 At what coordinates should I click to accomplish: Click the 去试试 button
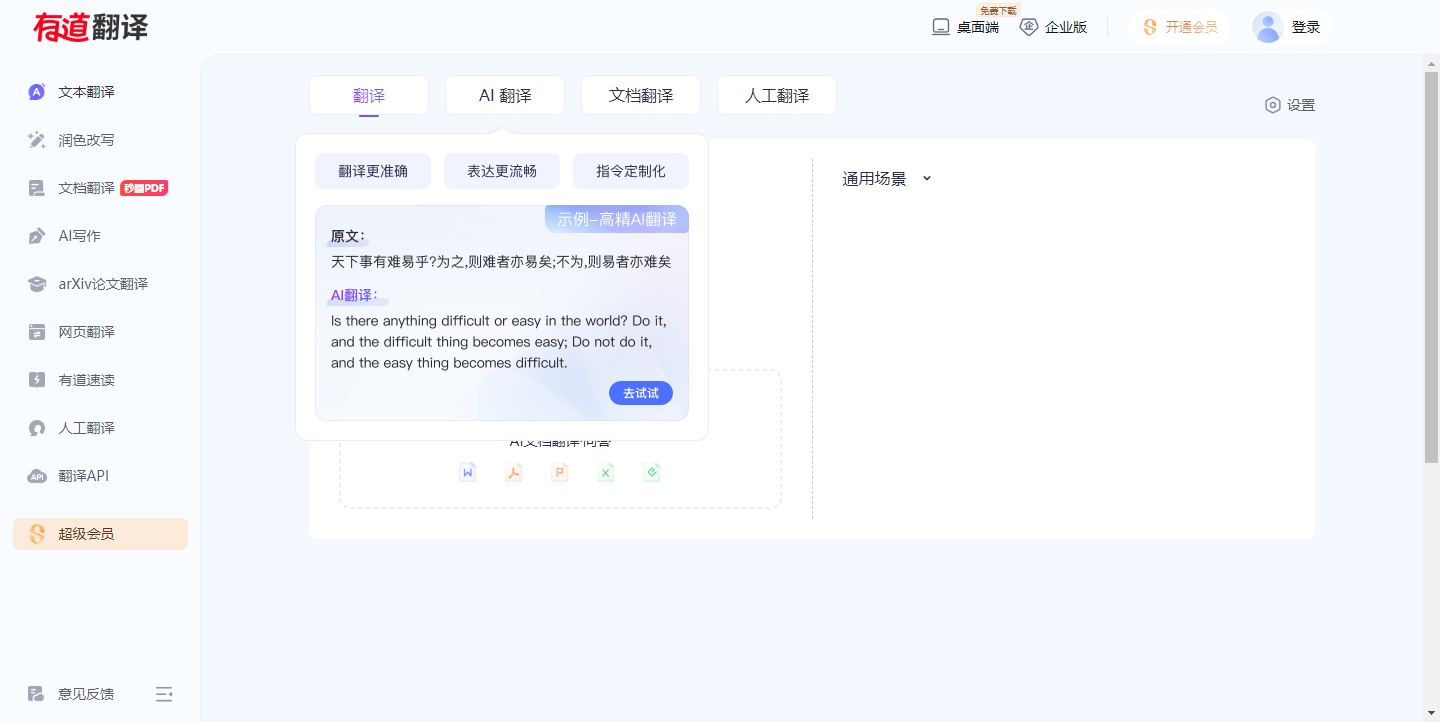(x=641, y=393)
